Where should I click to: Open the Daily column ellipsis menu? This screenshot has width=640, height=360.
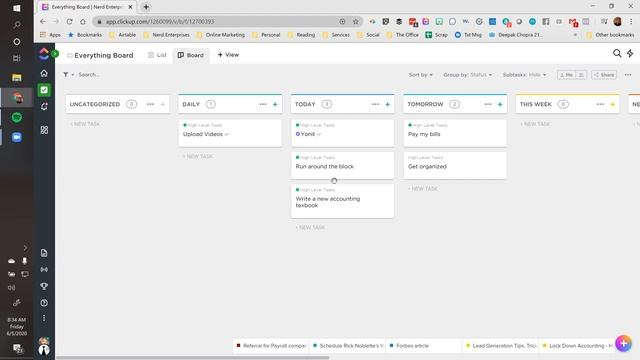tap(263, 104)
